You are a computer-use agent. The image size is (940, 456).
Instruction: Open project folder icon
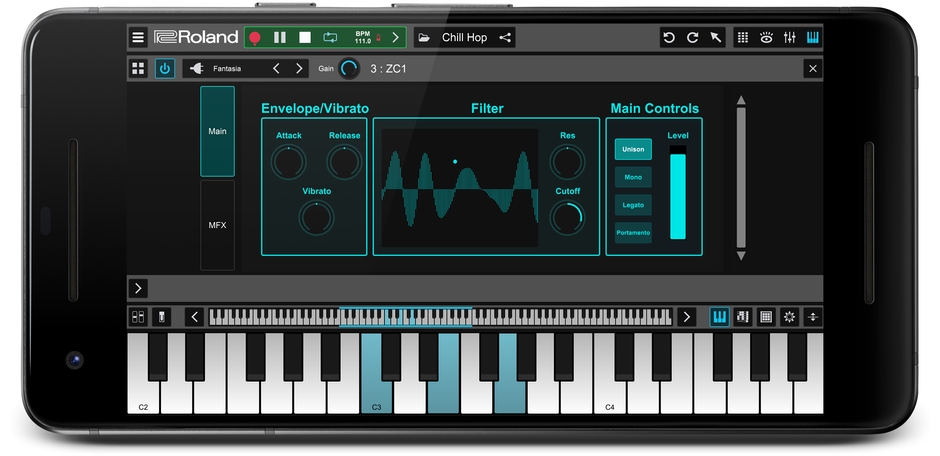(x=424, y=38)
